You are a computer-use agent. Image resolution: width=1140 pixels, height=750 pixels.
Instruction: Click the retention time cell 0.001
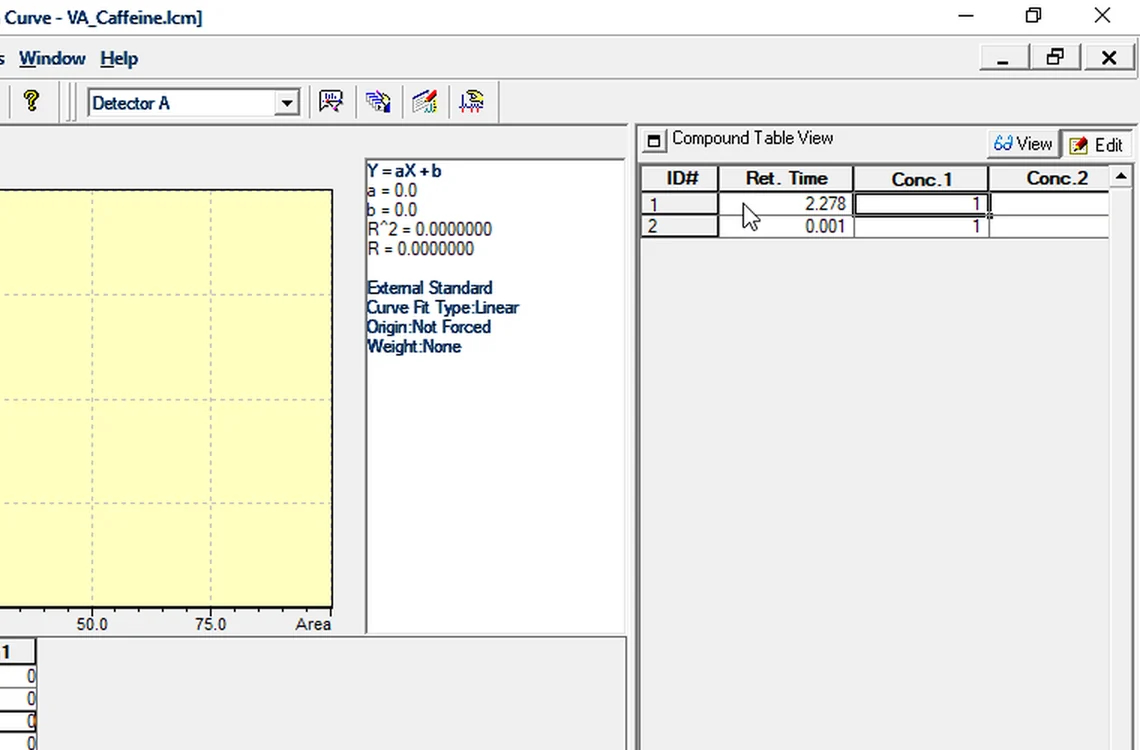[x=786, y=227]
